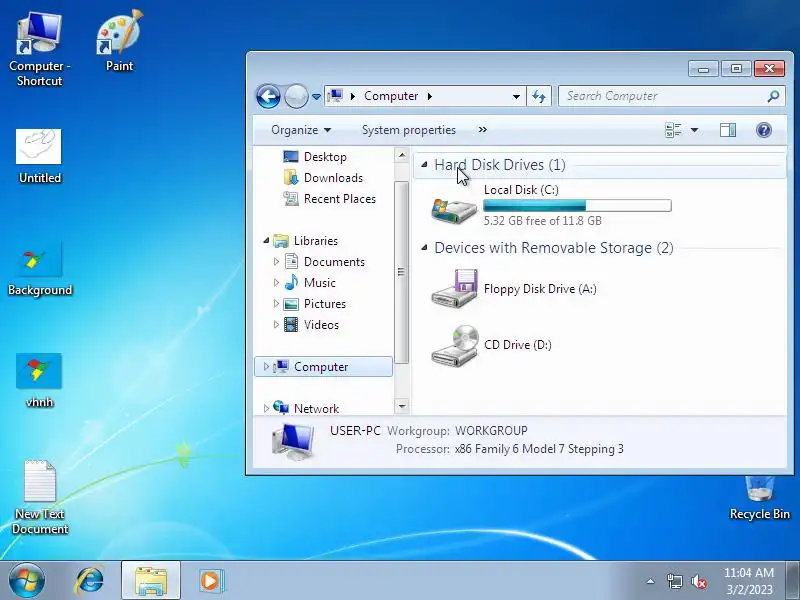Click System properties in the toolbar
The width and height of the screenshot is (800, 600).
409,130
